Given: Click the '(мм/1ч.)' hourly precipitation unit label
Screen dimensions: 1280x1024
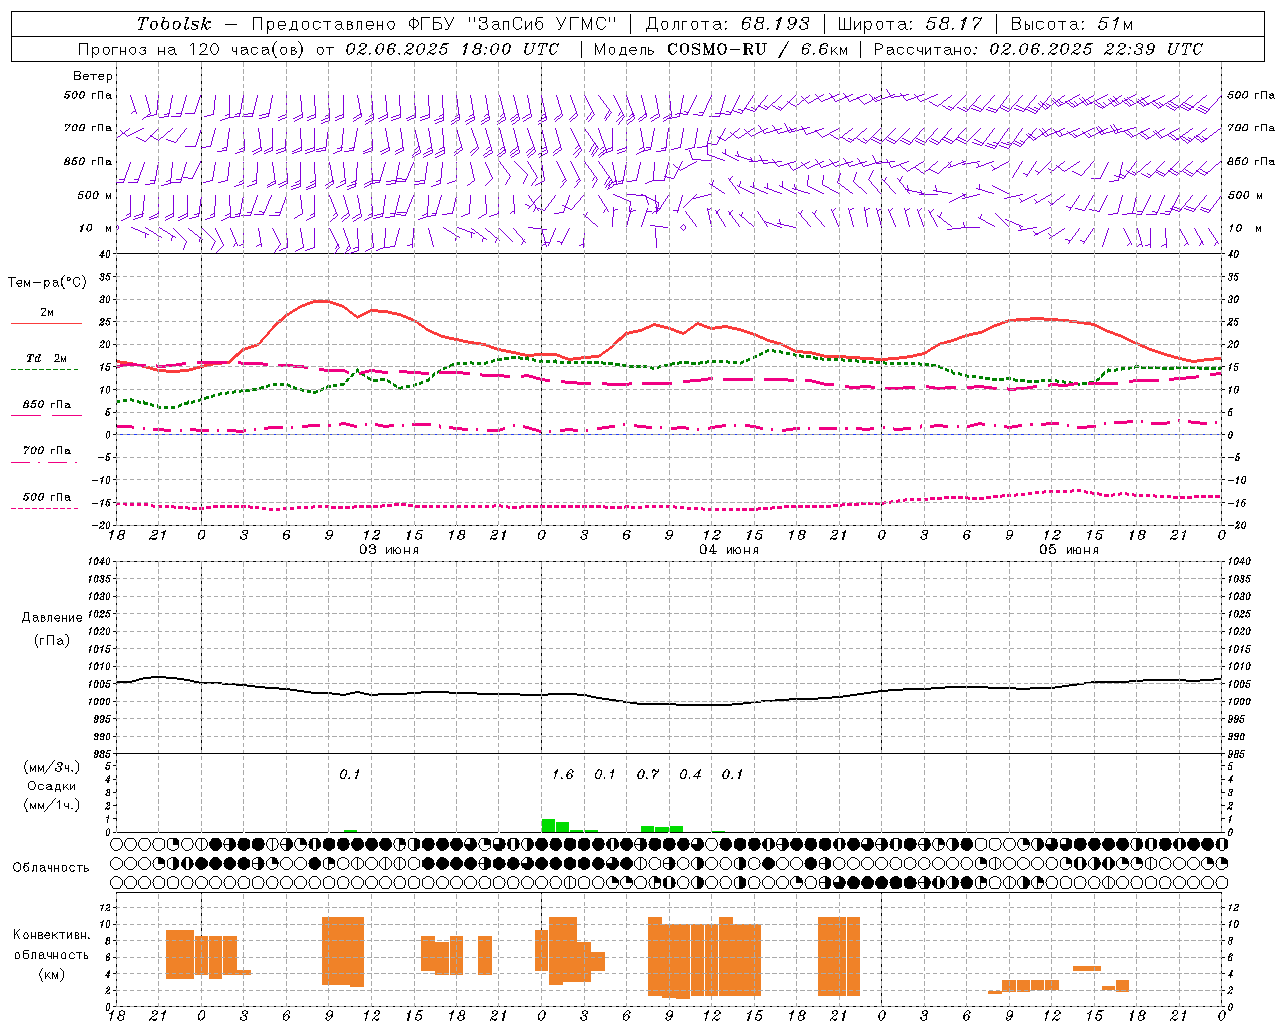Looking at the screenshot, I should (x=52, y=804).
